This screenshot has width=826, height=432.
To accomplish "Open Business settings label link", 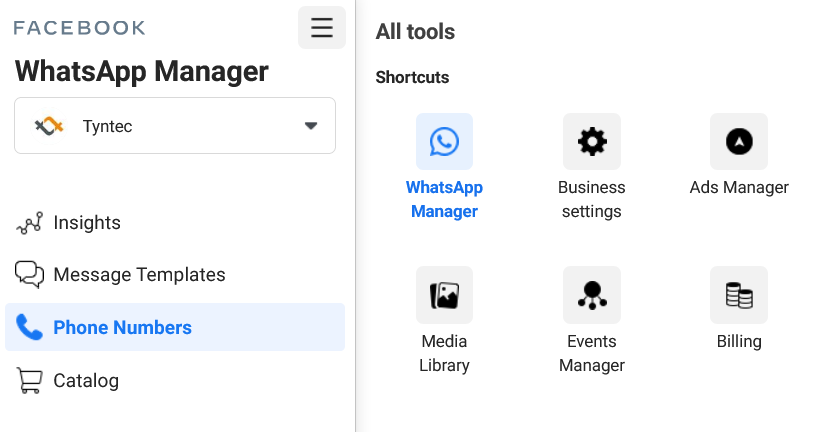I will [592, 199].
